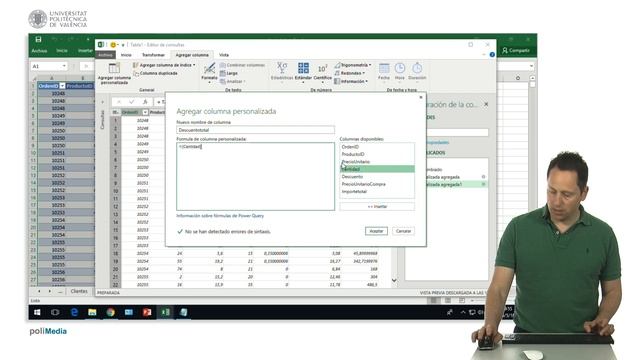Click inside the custom column formula box
This screenshot has height=360, width=640.
point(256,176)
